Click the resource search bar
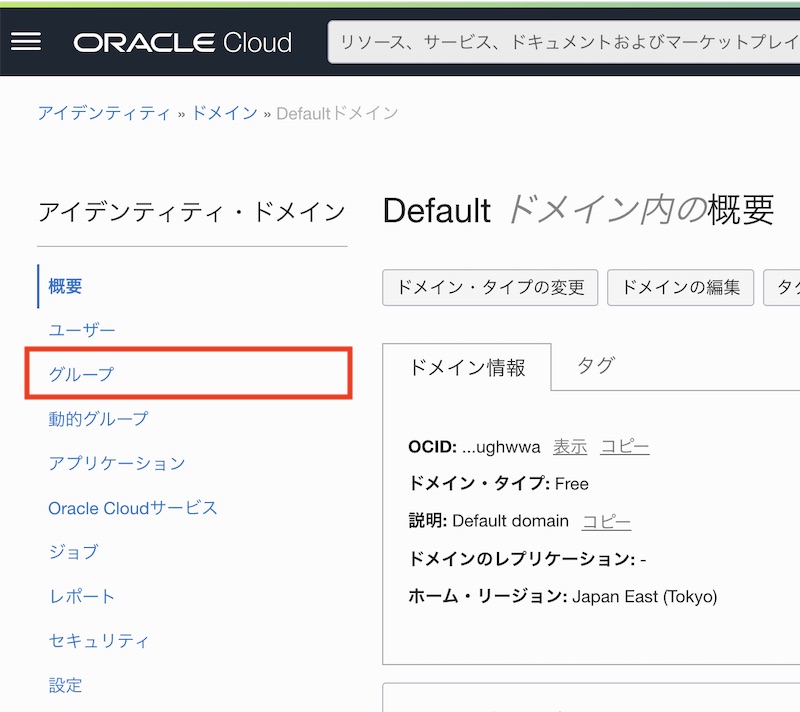This screenshot has height=712, width=800. tap(560, 42)
